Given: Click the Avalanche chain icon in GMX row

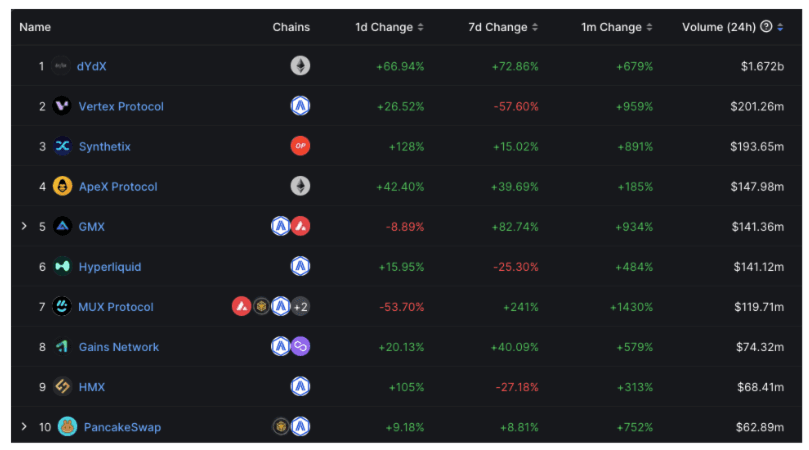Looking at the screenshot, I should tap(300, 226).
